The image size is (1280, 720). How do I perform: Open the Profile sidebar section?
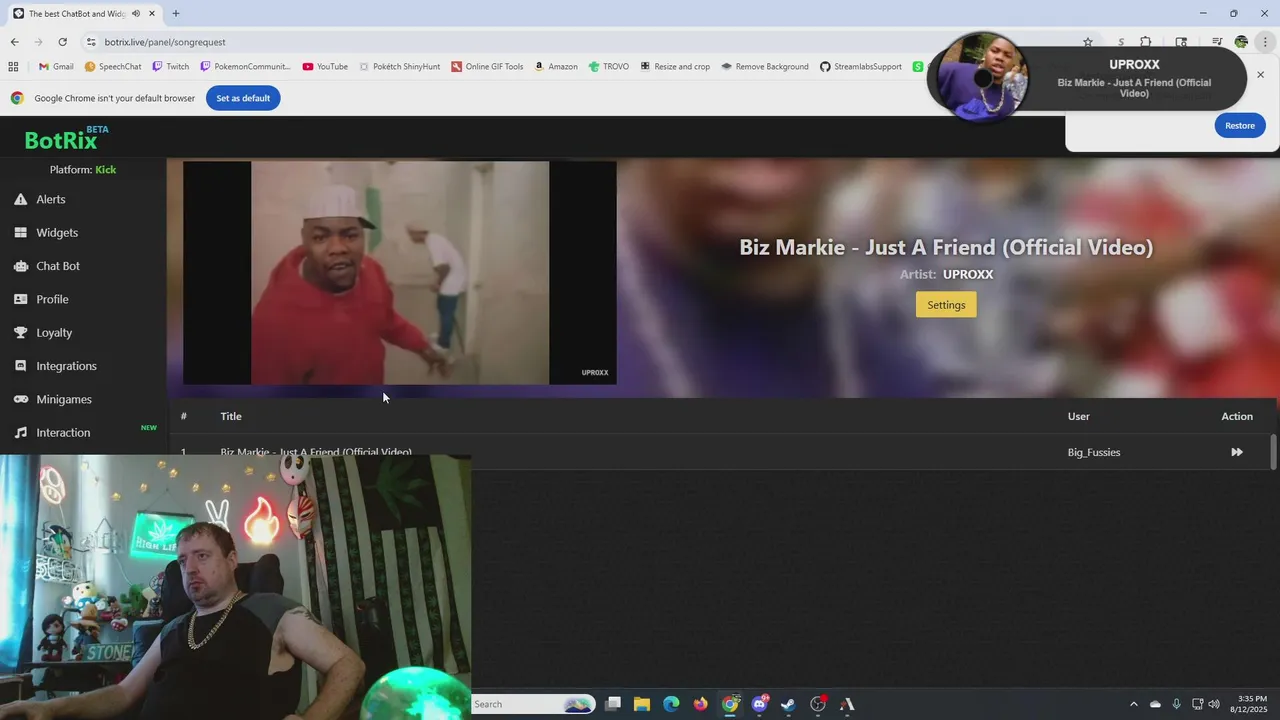[x=52, y=299]
